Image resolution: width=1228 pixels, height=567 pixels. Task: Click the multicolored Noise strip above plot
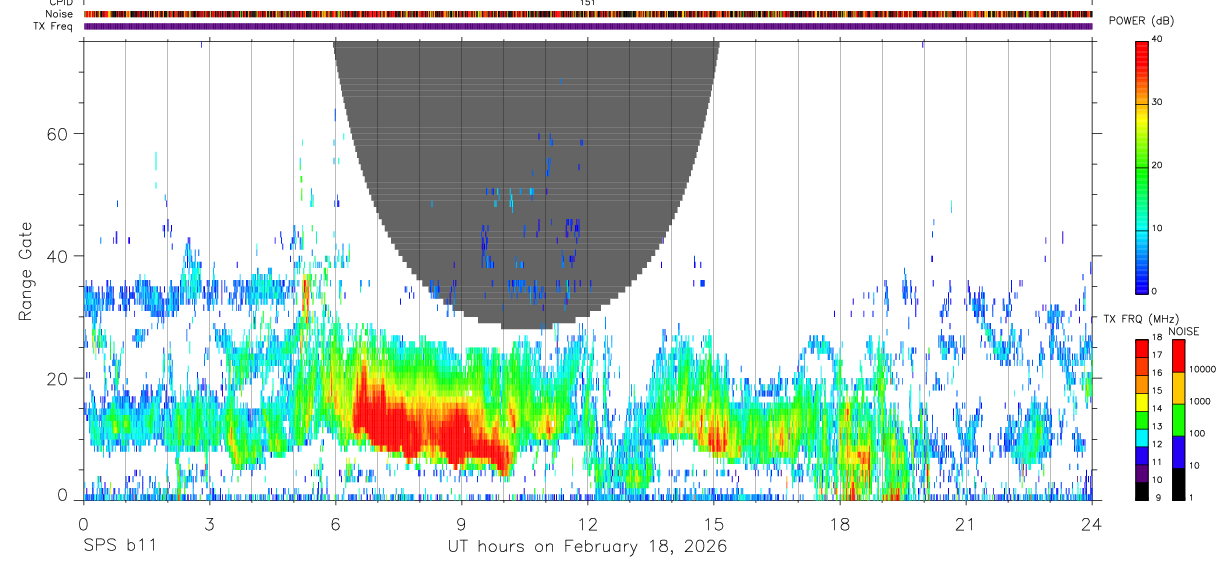click(x=588, y=14)
